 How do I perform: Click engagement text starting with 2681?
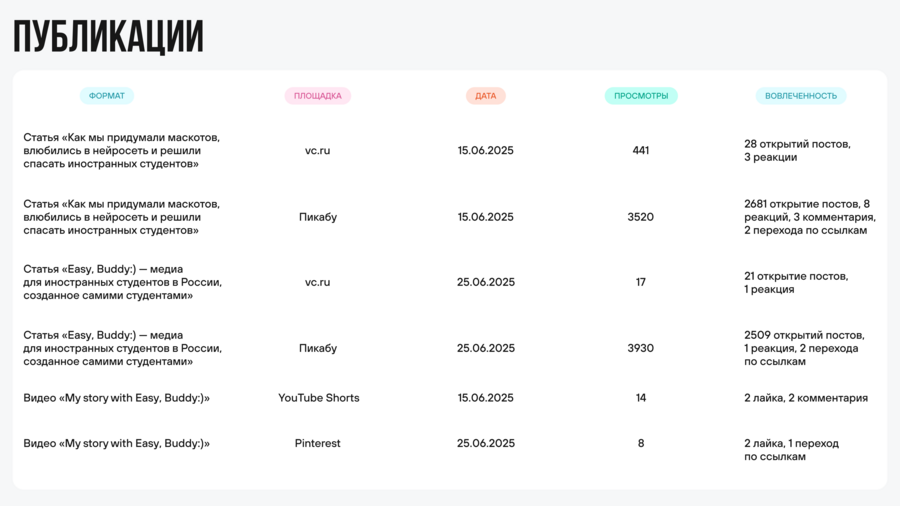tap(809, 217)
